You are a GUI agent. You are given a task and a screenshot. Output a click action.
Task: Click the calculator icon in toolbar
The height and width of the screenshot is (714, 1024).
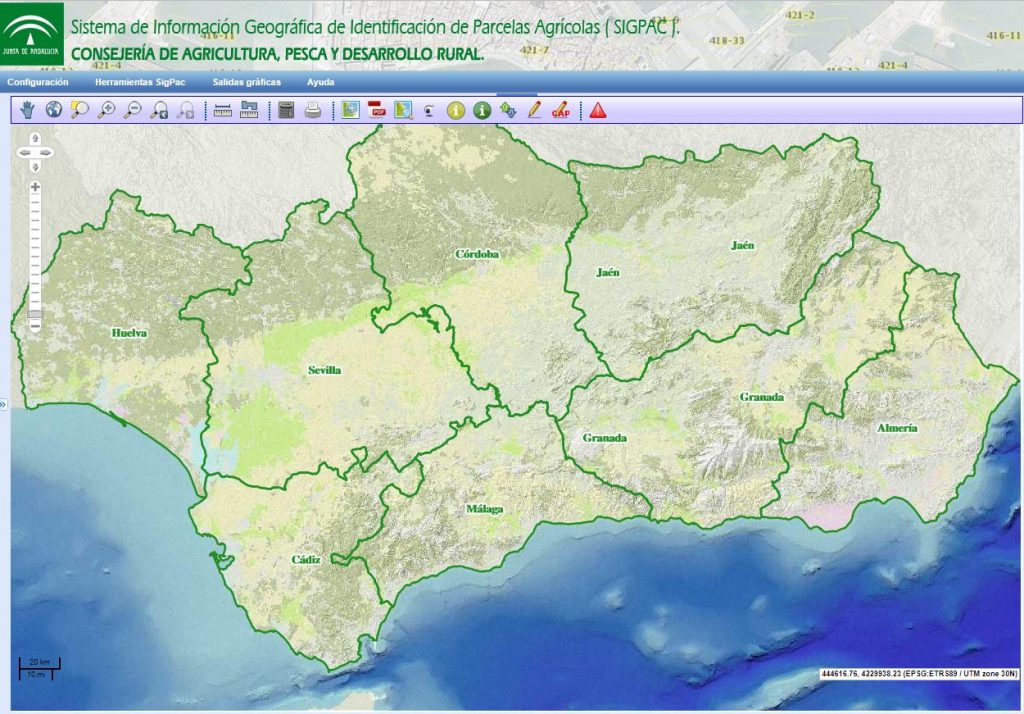(287, 110)
